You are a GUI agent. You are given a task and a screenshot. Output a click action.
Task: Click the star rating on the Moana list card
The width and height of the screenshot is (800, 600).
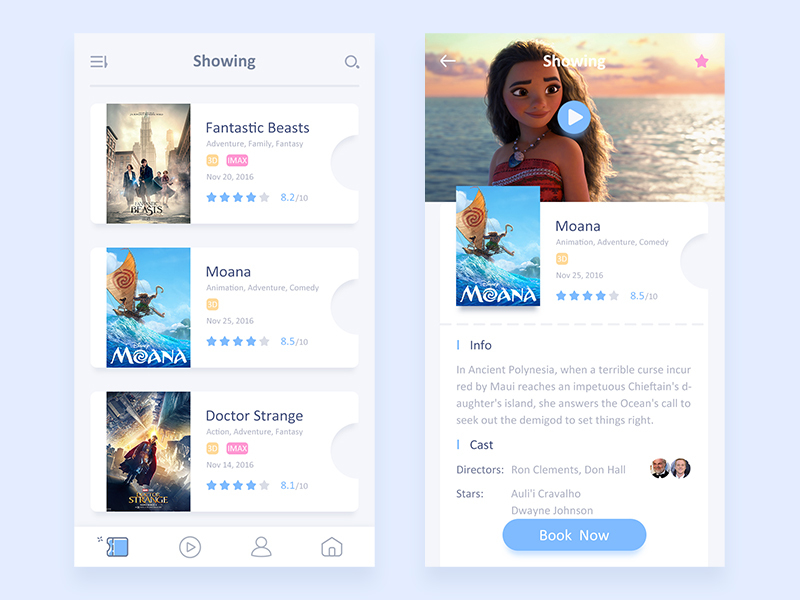(x=238, y=341)
